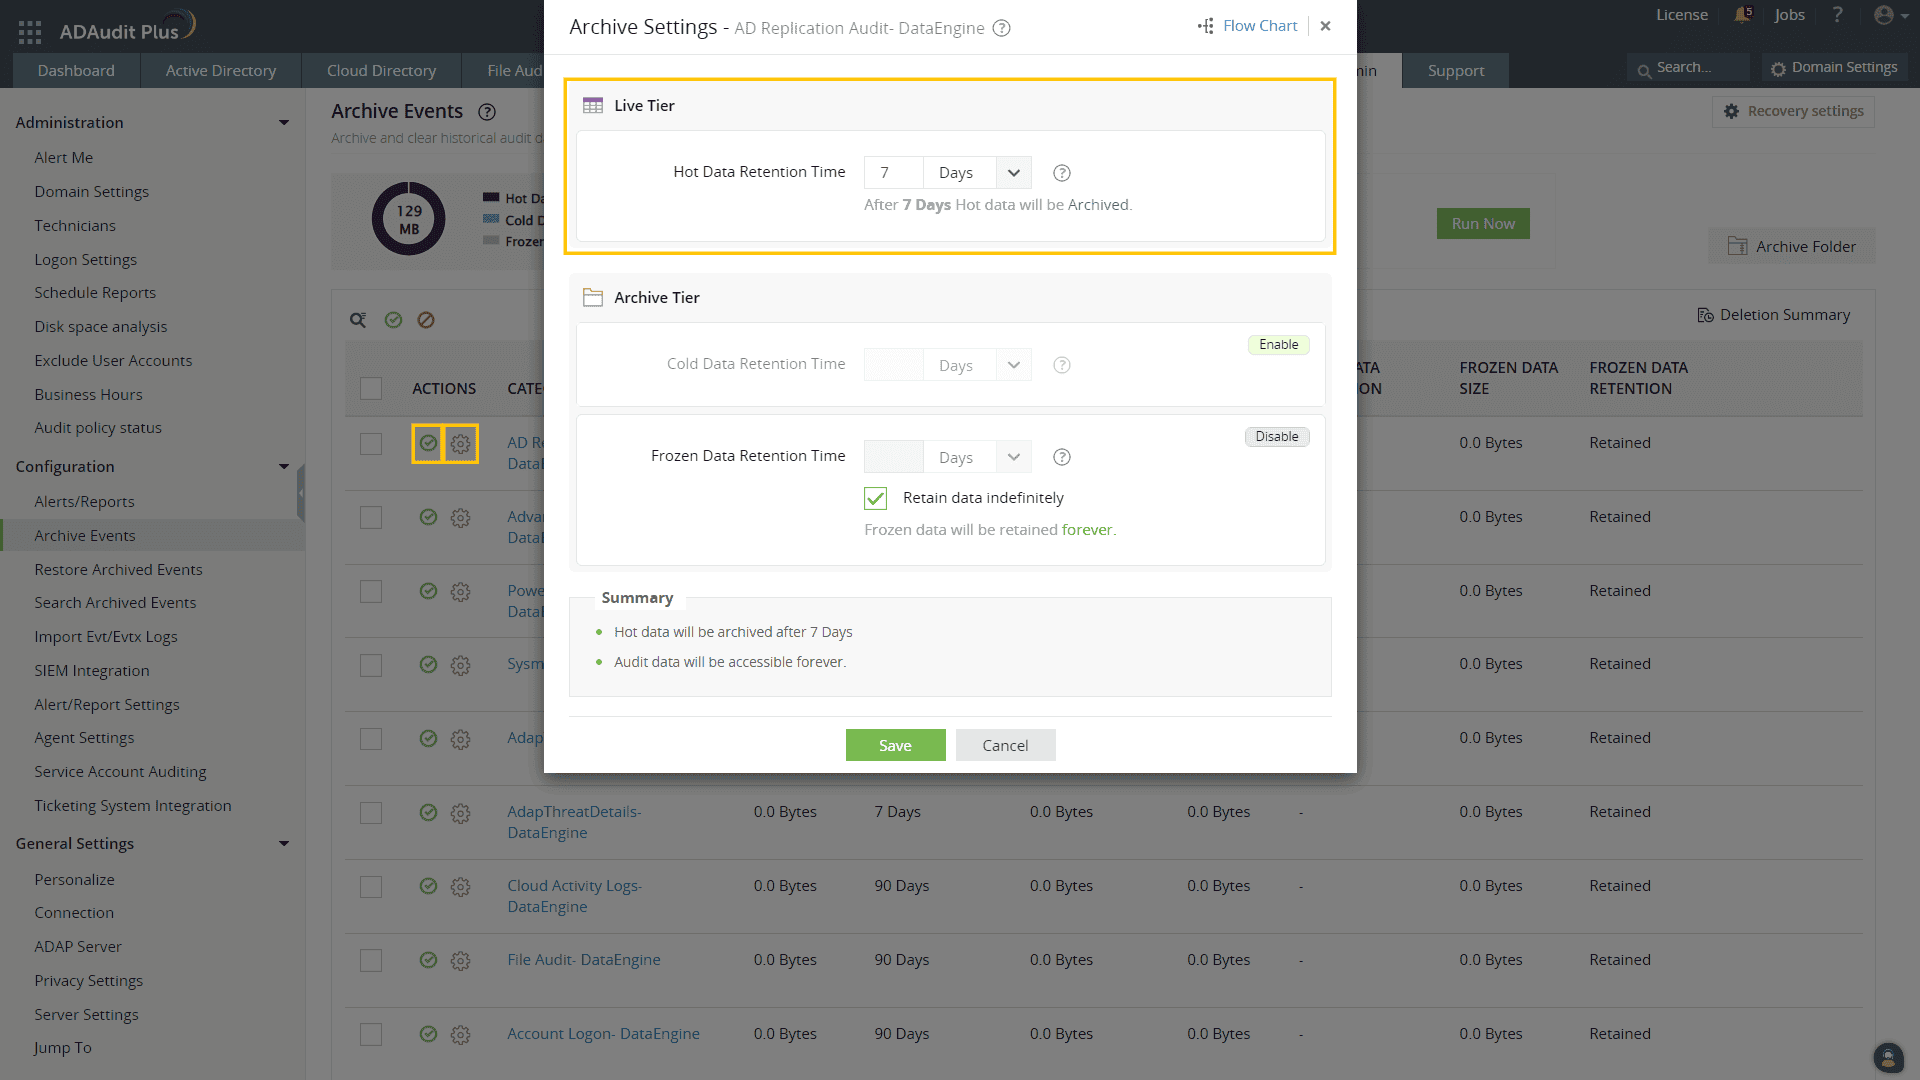Click the search icon above the table

tap(358, 320)
